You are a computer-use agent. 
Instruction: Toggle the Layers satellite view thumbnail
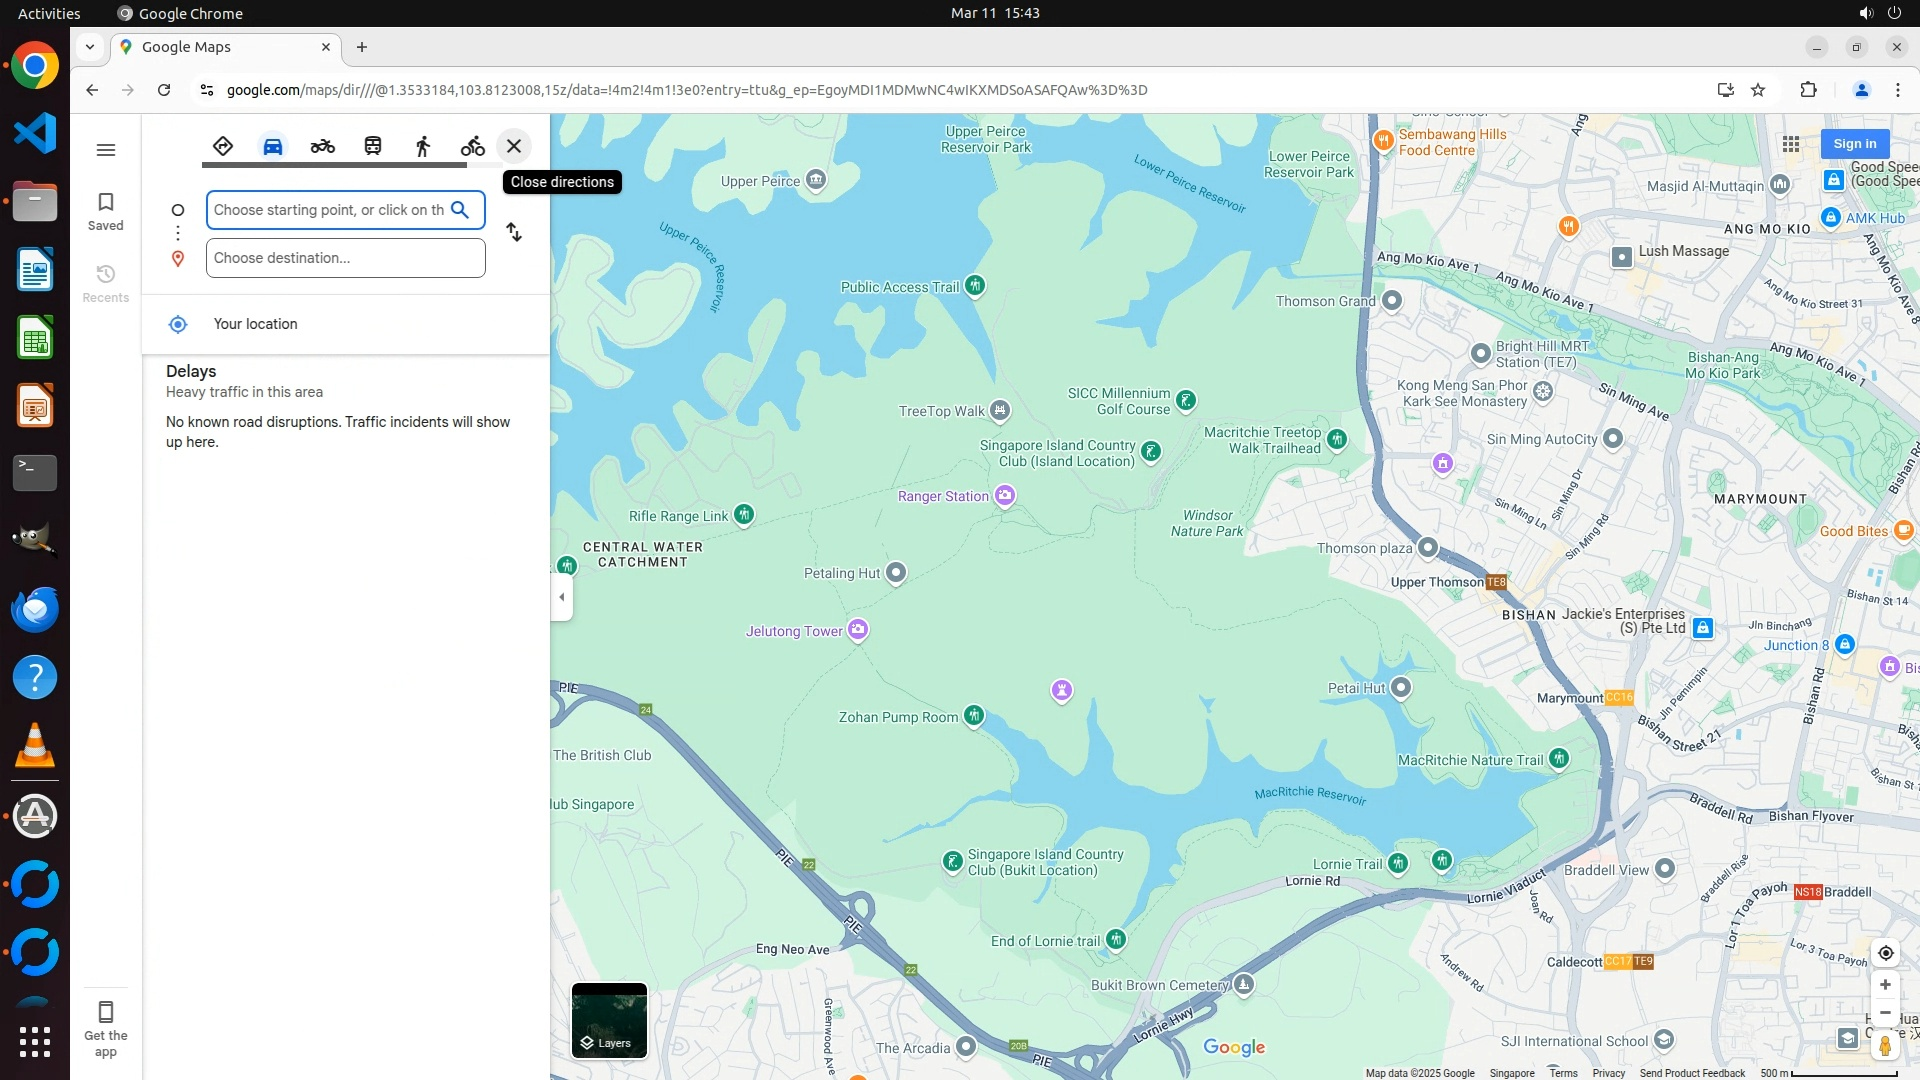[x=609, y=1020]
